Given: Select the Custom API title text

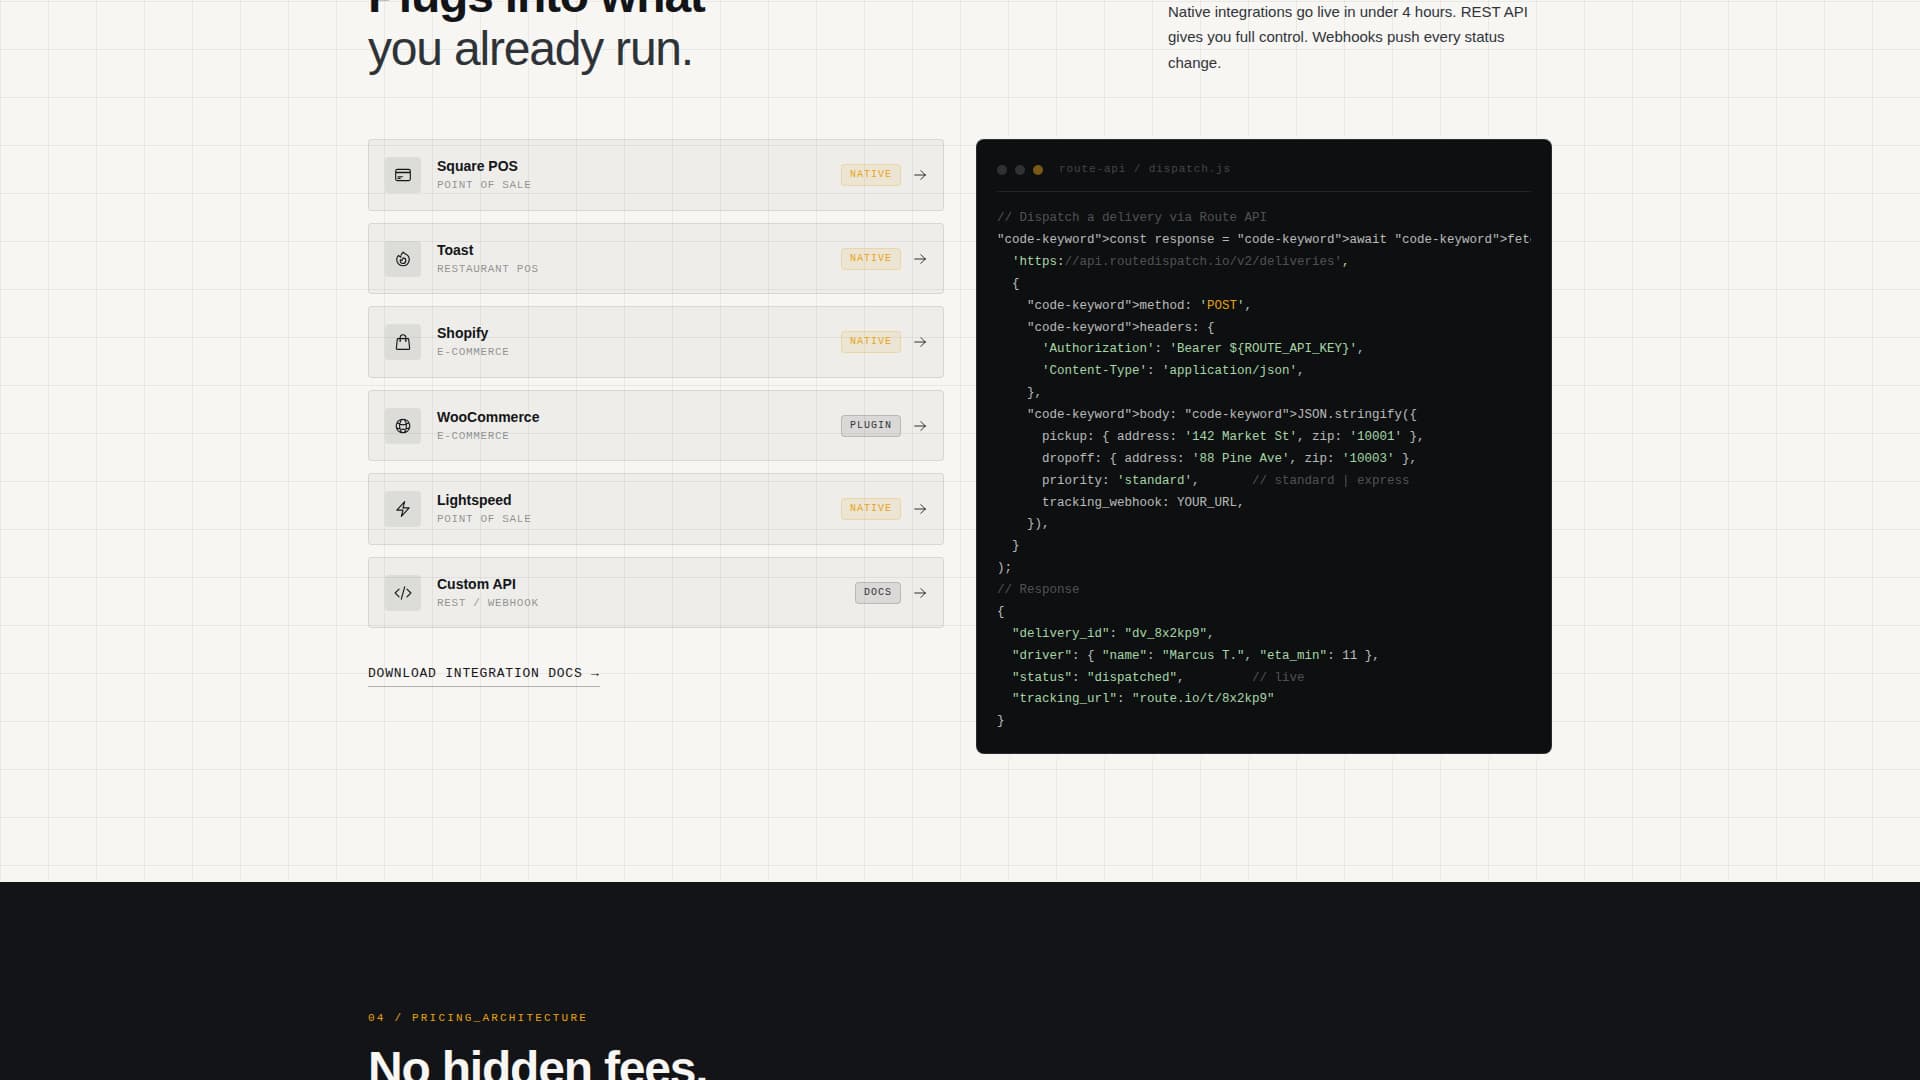Looking at the screenshot, I should click(x=476, y=584).
